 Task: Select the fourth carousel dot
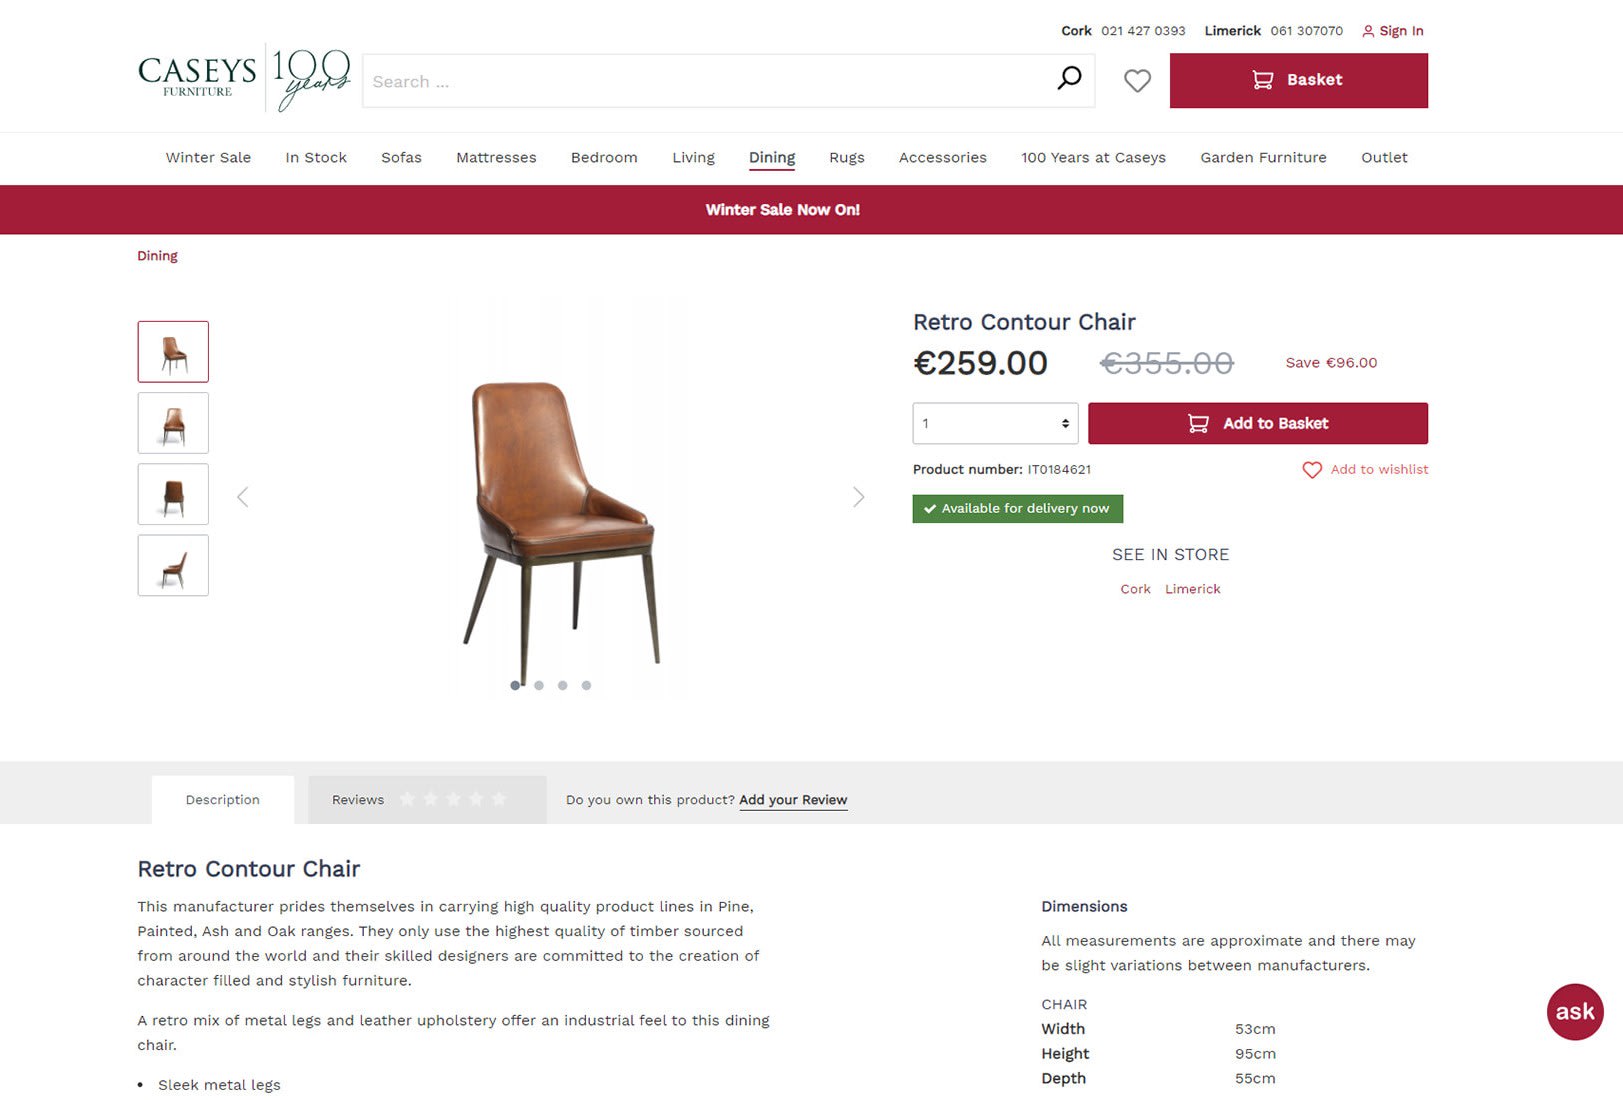point(587,686)
